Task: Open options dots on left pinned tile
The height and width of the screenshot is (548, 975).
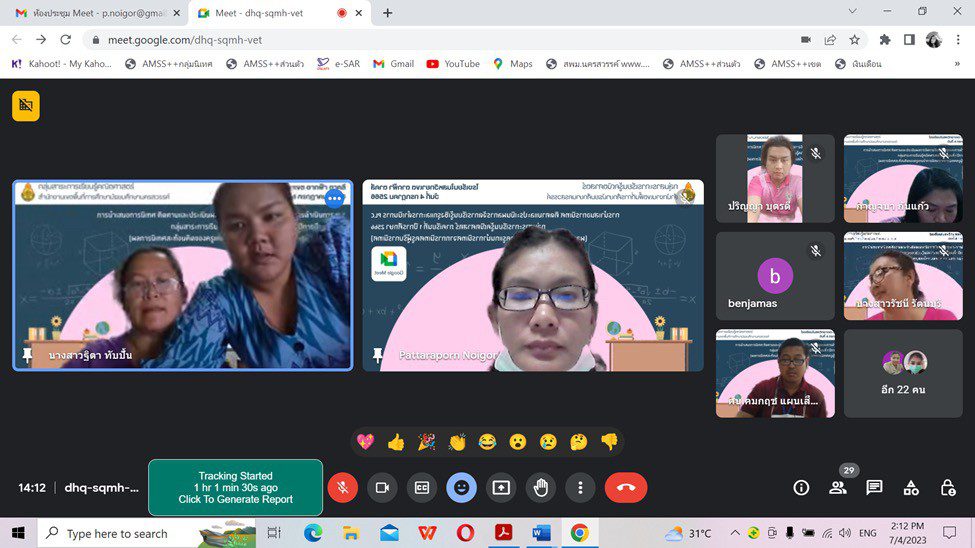Action: pyautogui.click(x=335, y=198)
